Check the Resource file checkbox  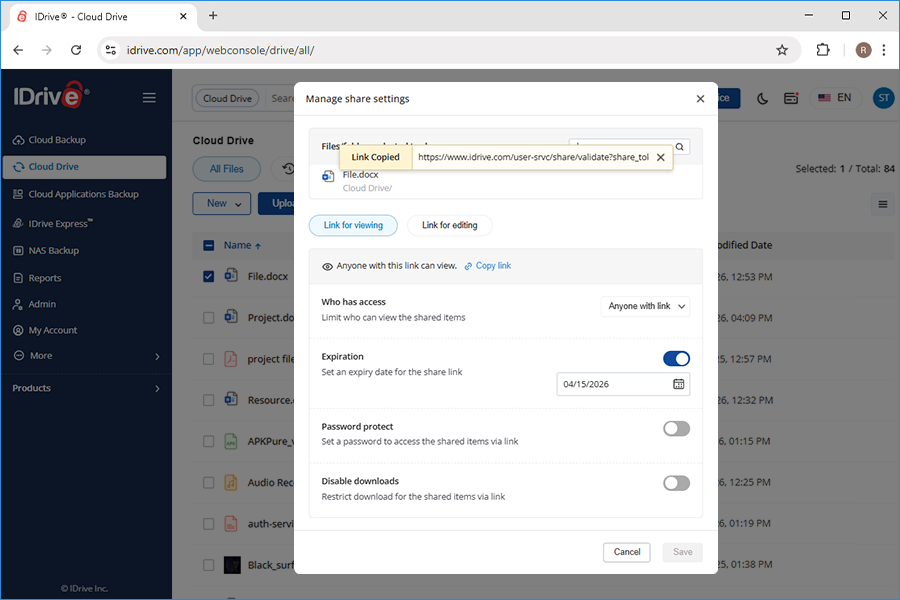208,400
